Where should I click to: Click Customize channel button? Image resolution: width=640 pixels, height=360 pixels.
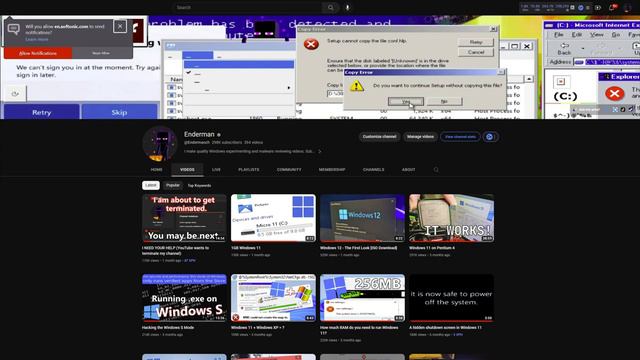coord(380,137)
